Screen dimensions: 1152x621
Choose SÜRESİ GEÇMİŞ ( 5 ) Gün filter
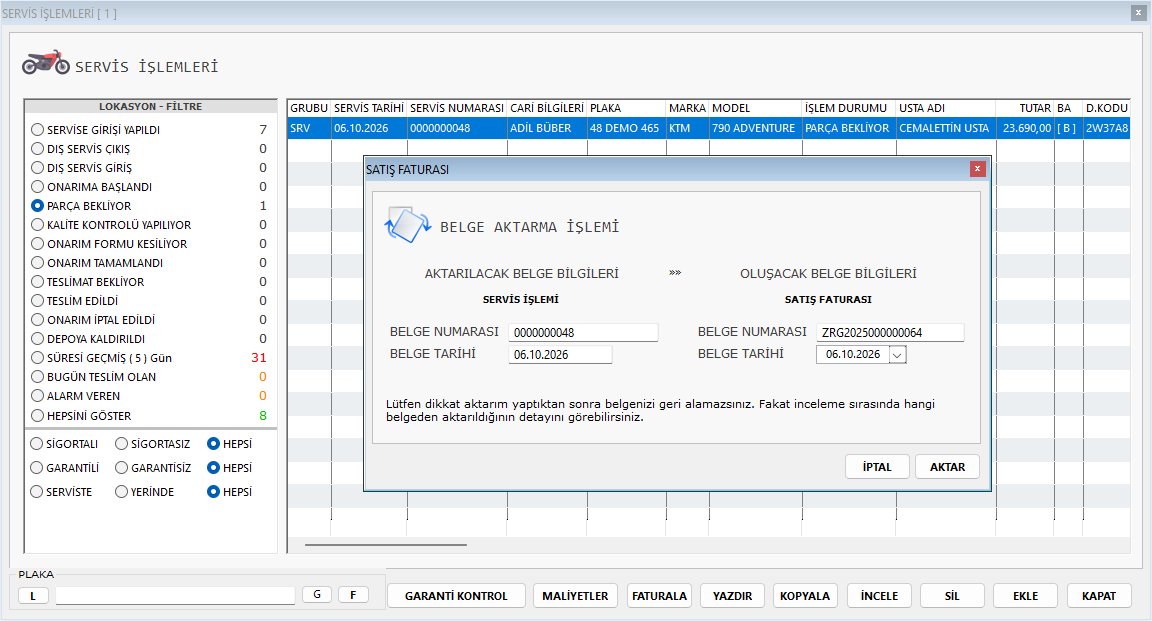coord(37,358)
